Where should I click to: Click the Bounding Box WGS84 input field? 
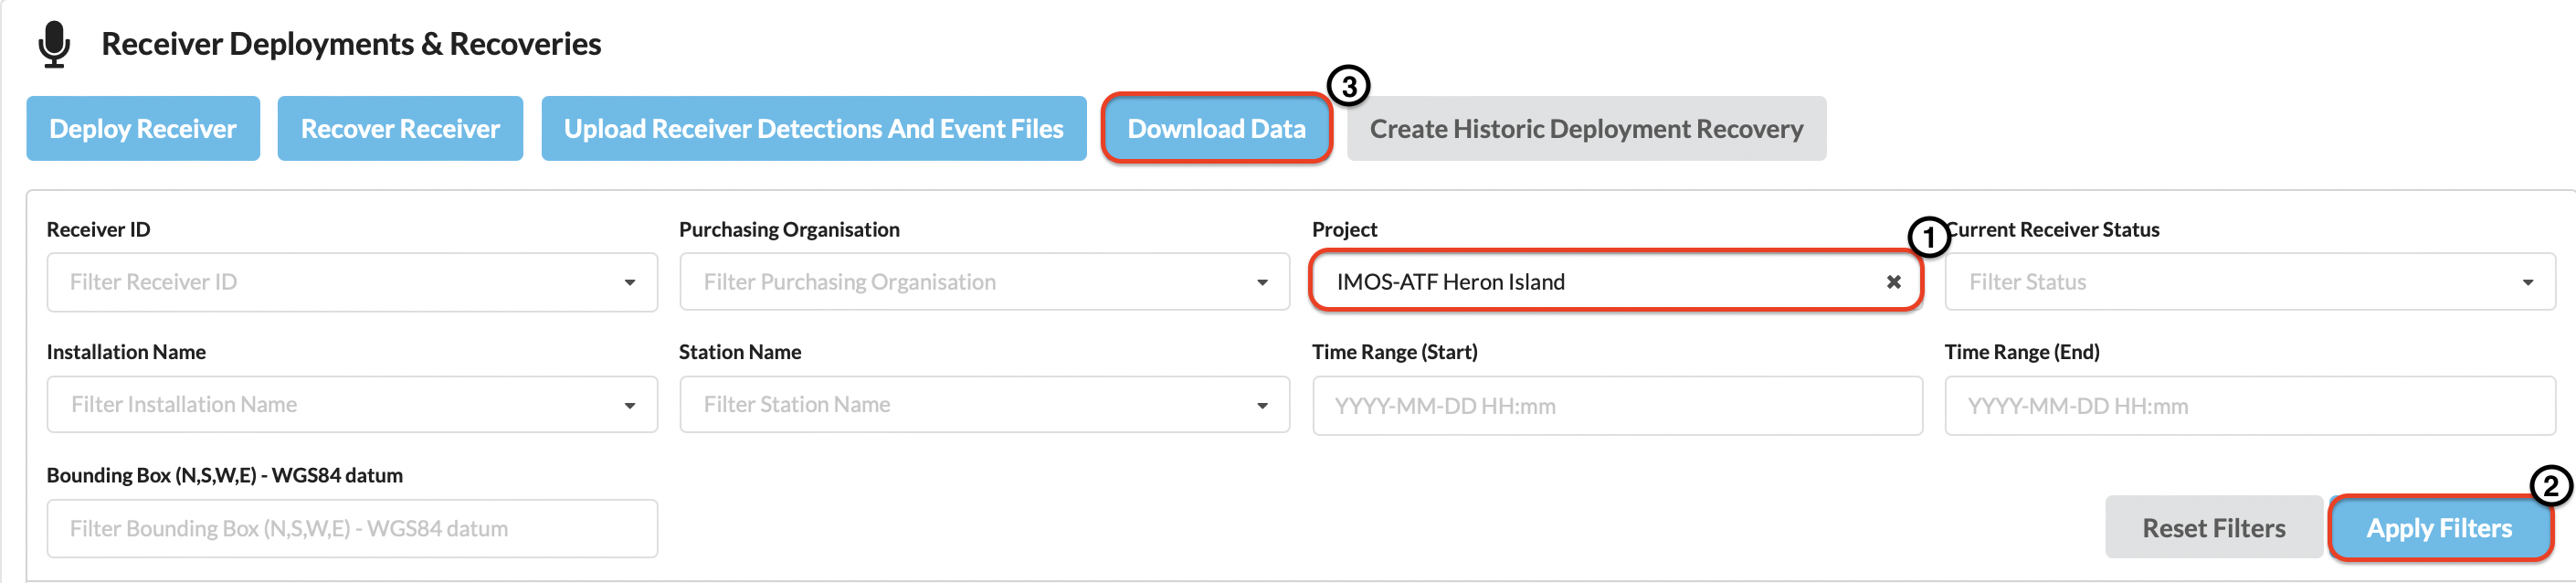coord(352,528)
